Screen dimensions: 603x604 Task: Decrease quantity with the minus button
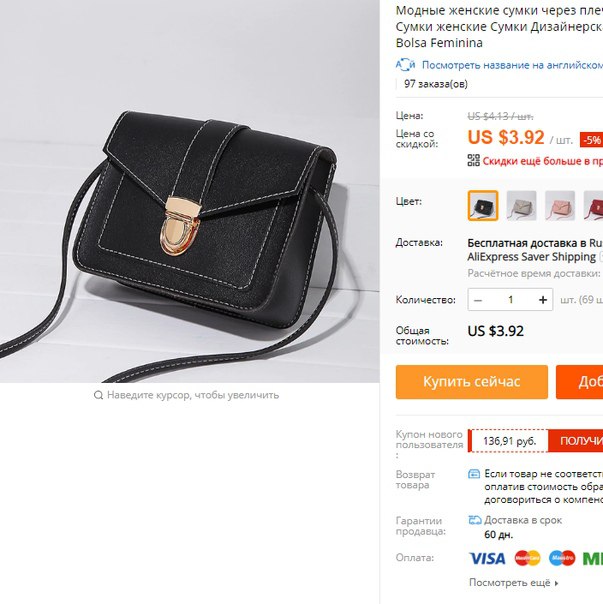point(478,300)
